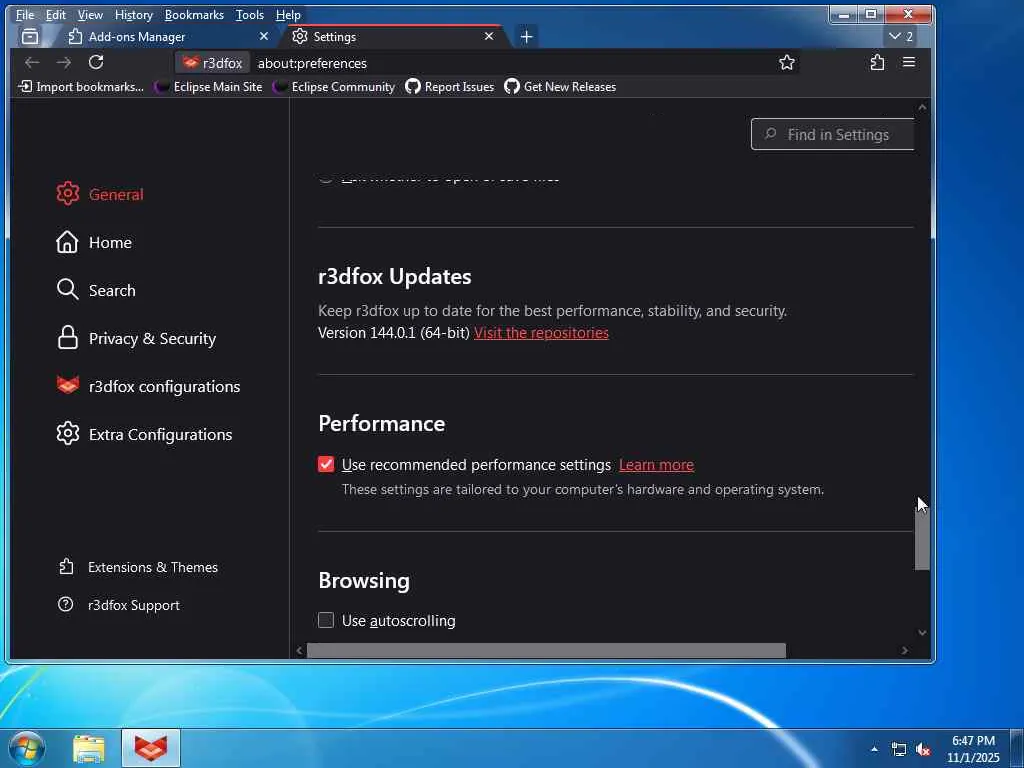
Task: Open the Firefox View tab-list icon
Action: (x=30, y=37)
